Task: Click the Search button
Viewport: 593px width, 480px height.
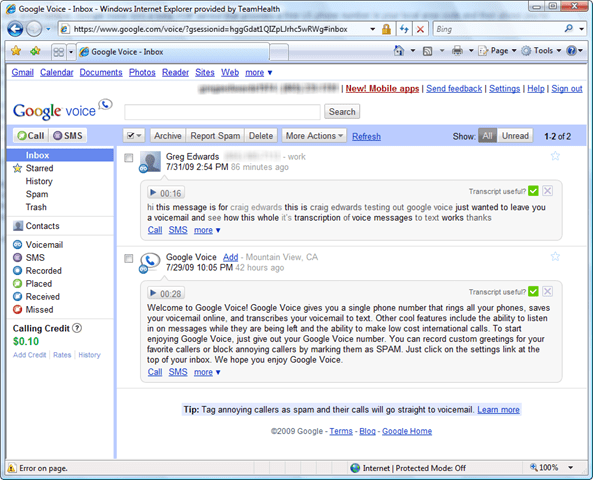Action: point(342,112)
